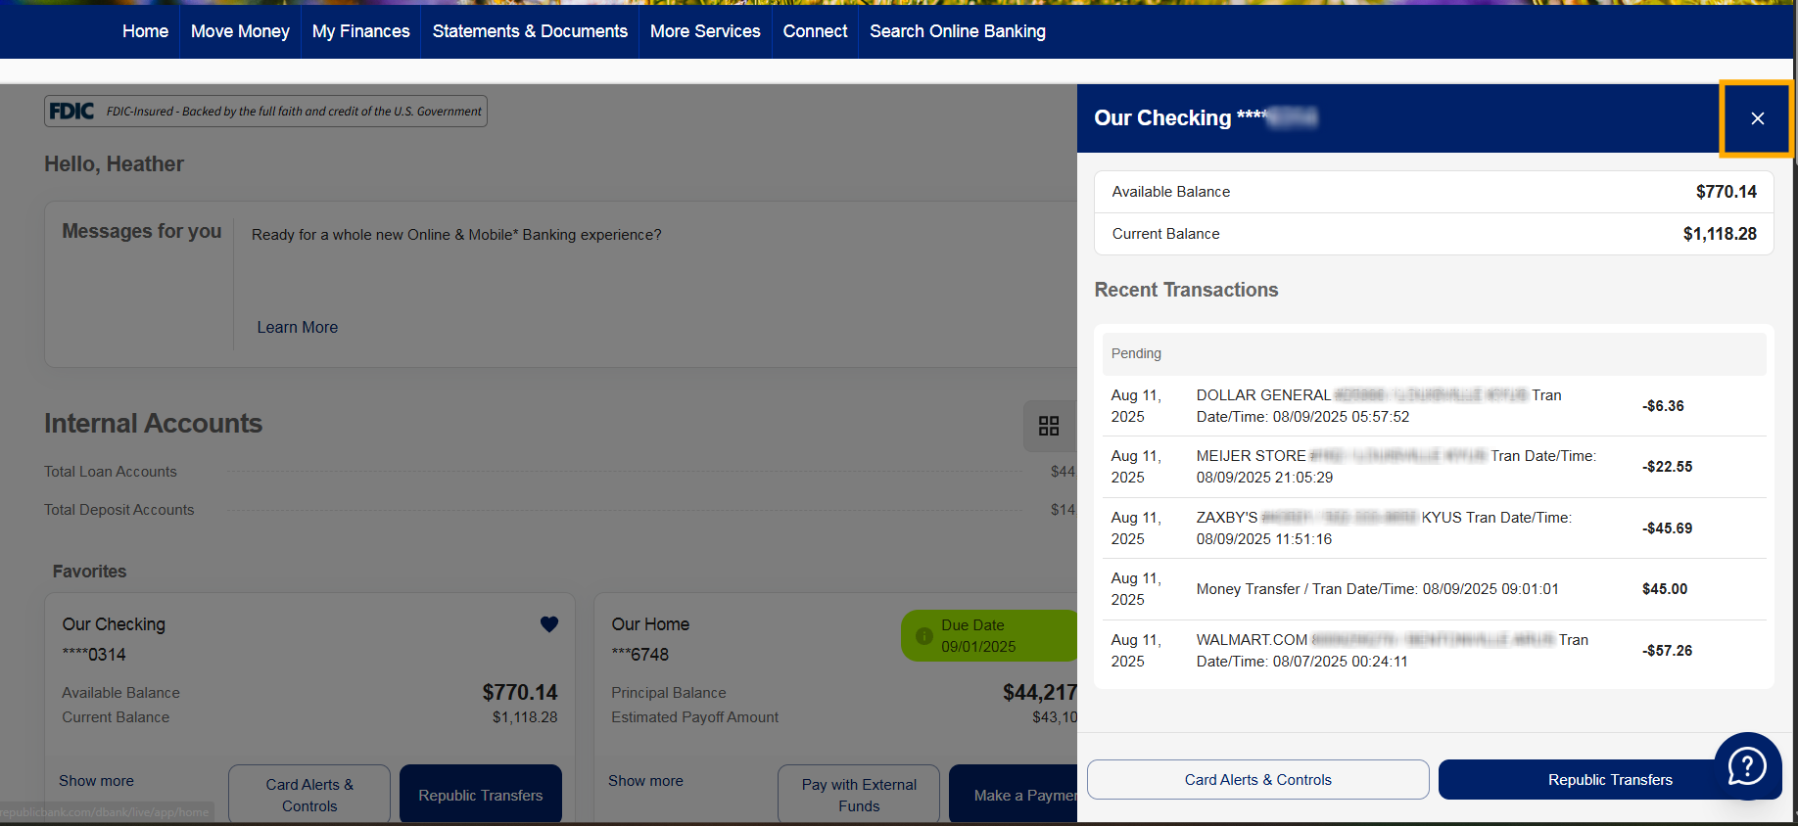This screenshot has height=826, width=1798.
Task: Click the Our Home account name
Action: (x=650, y=624)
